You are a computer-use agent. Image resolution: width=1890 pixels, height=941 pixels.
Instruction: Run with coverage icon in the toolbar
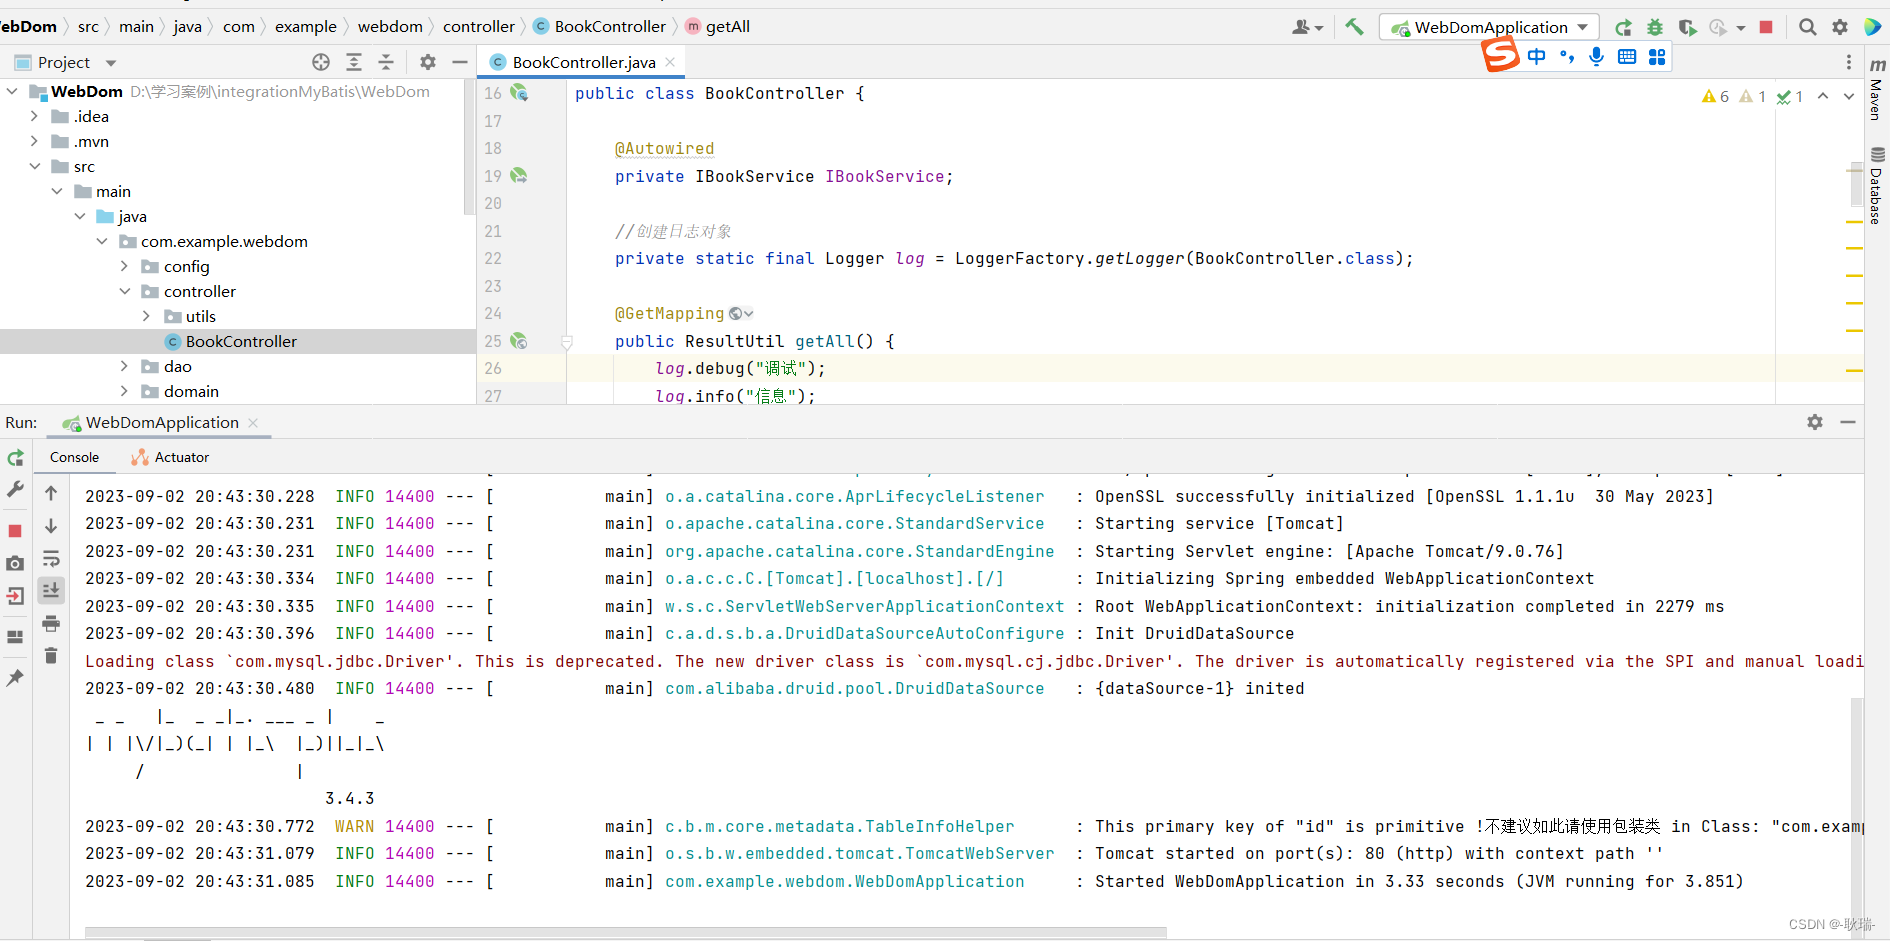(x=1687, y=28)
